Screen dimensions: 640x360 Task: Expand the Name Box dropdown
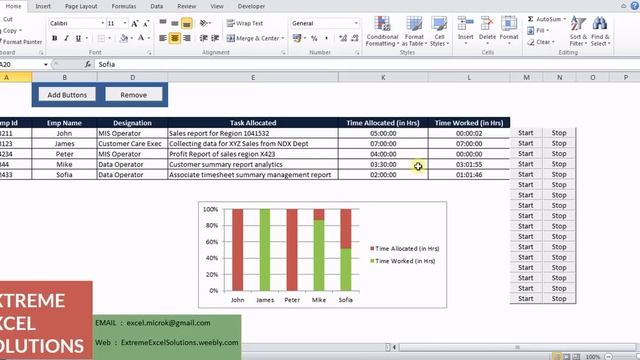[46, 64]
